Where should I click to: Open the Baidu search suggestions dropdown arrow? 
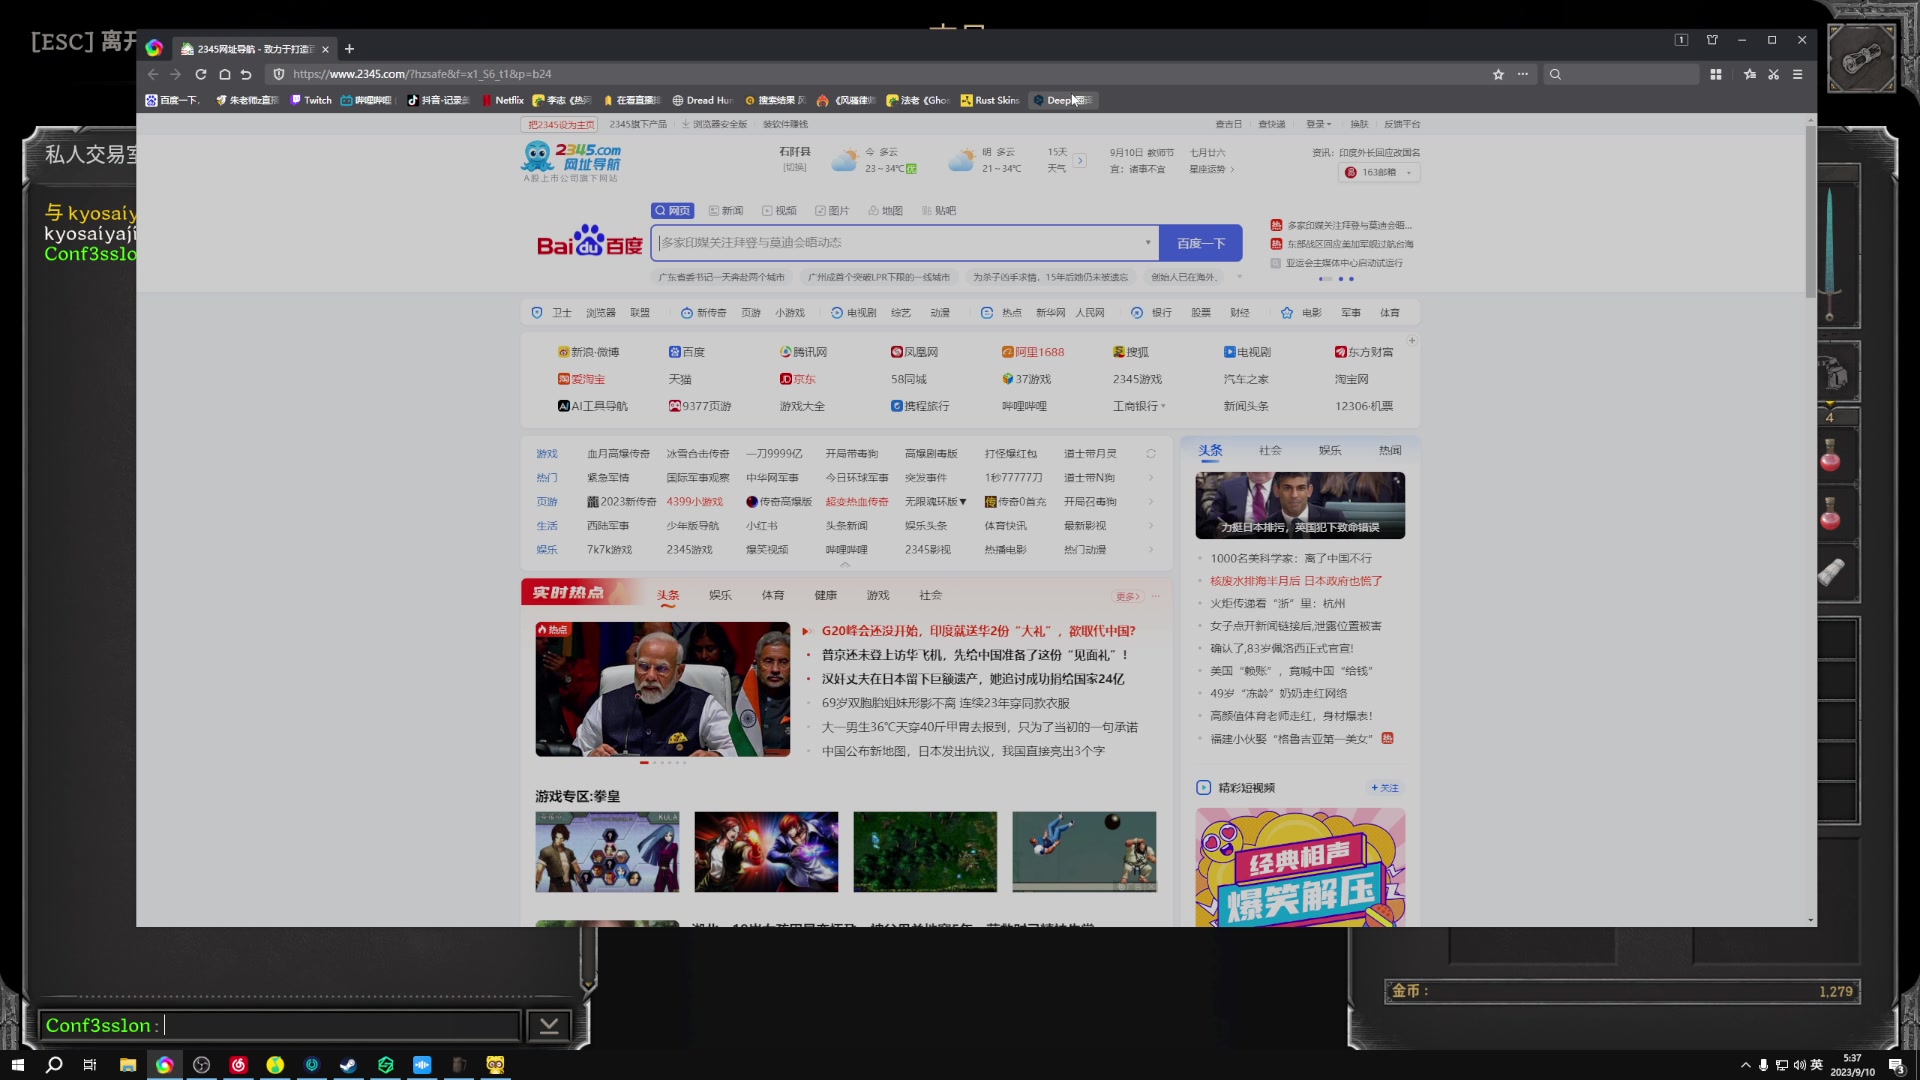(x=1147, y=243)
